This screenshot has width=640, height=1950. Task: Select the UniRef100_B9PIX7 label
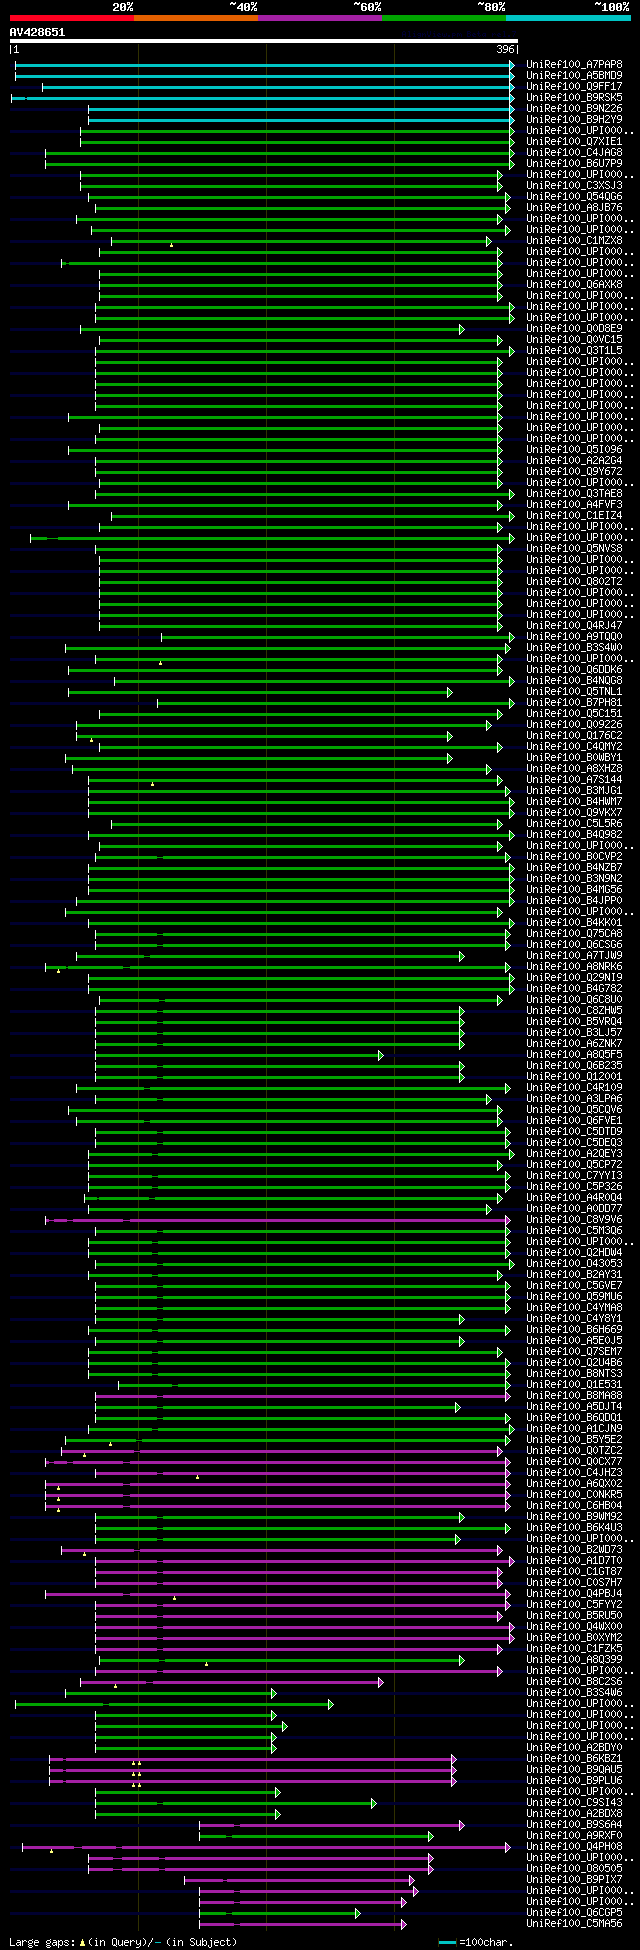tap(574, 1880)
